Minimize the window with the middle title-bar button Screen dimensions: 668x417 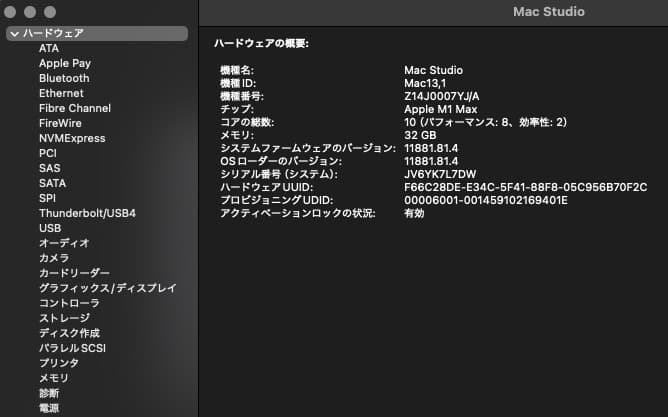pyautogui.click(x=30, y=12)
